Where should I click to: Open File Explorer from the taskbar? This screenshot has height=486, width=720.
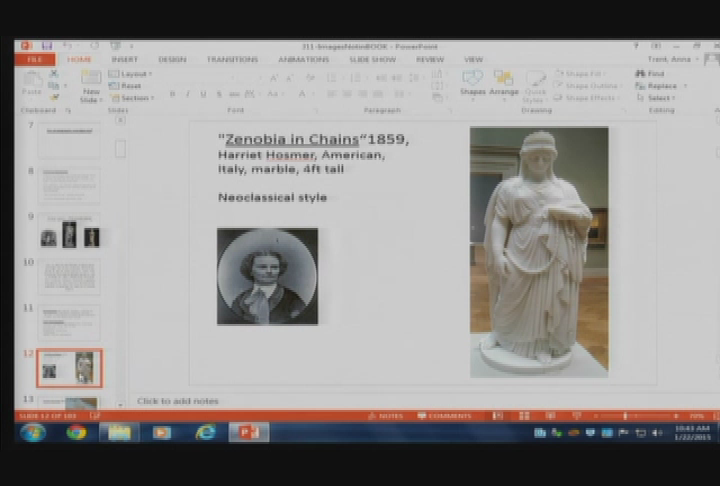[119, 432]
